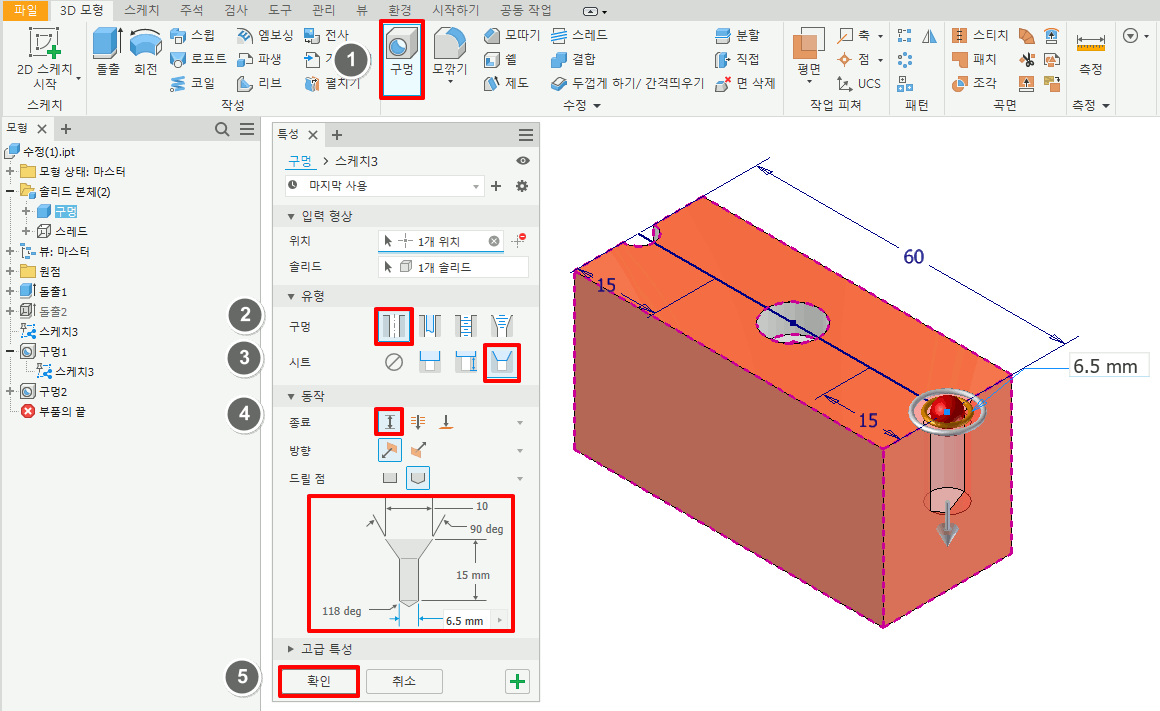Viewport: 1160px width, 711px height.
Task: Toggle the properties panel visibility eye icon
Action: (x=523, y=161)
